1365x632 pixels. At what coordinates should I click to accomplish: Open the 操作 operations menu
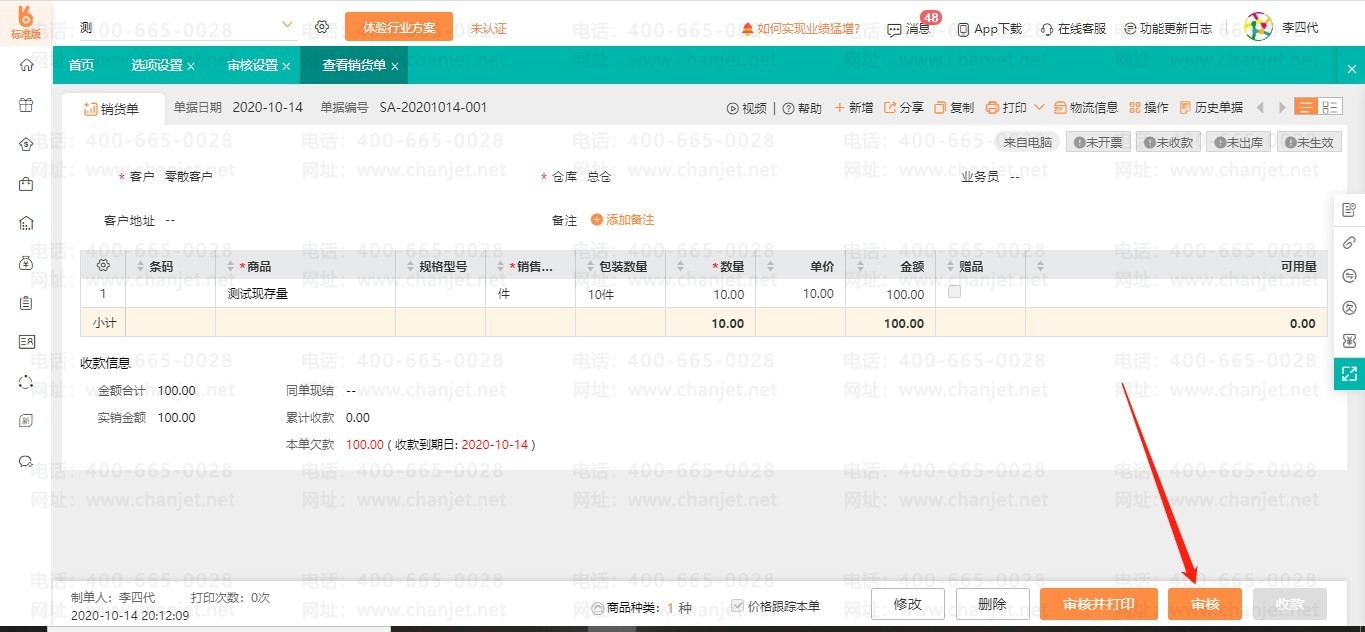tap(1149, 108)
